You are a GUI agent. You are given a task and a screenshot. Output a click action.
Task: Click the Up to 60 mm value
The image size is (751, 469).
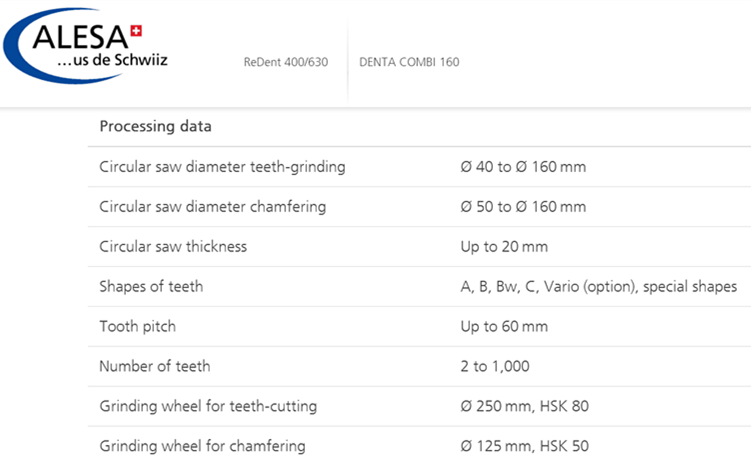coord(504,327)
